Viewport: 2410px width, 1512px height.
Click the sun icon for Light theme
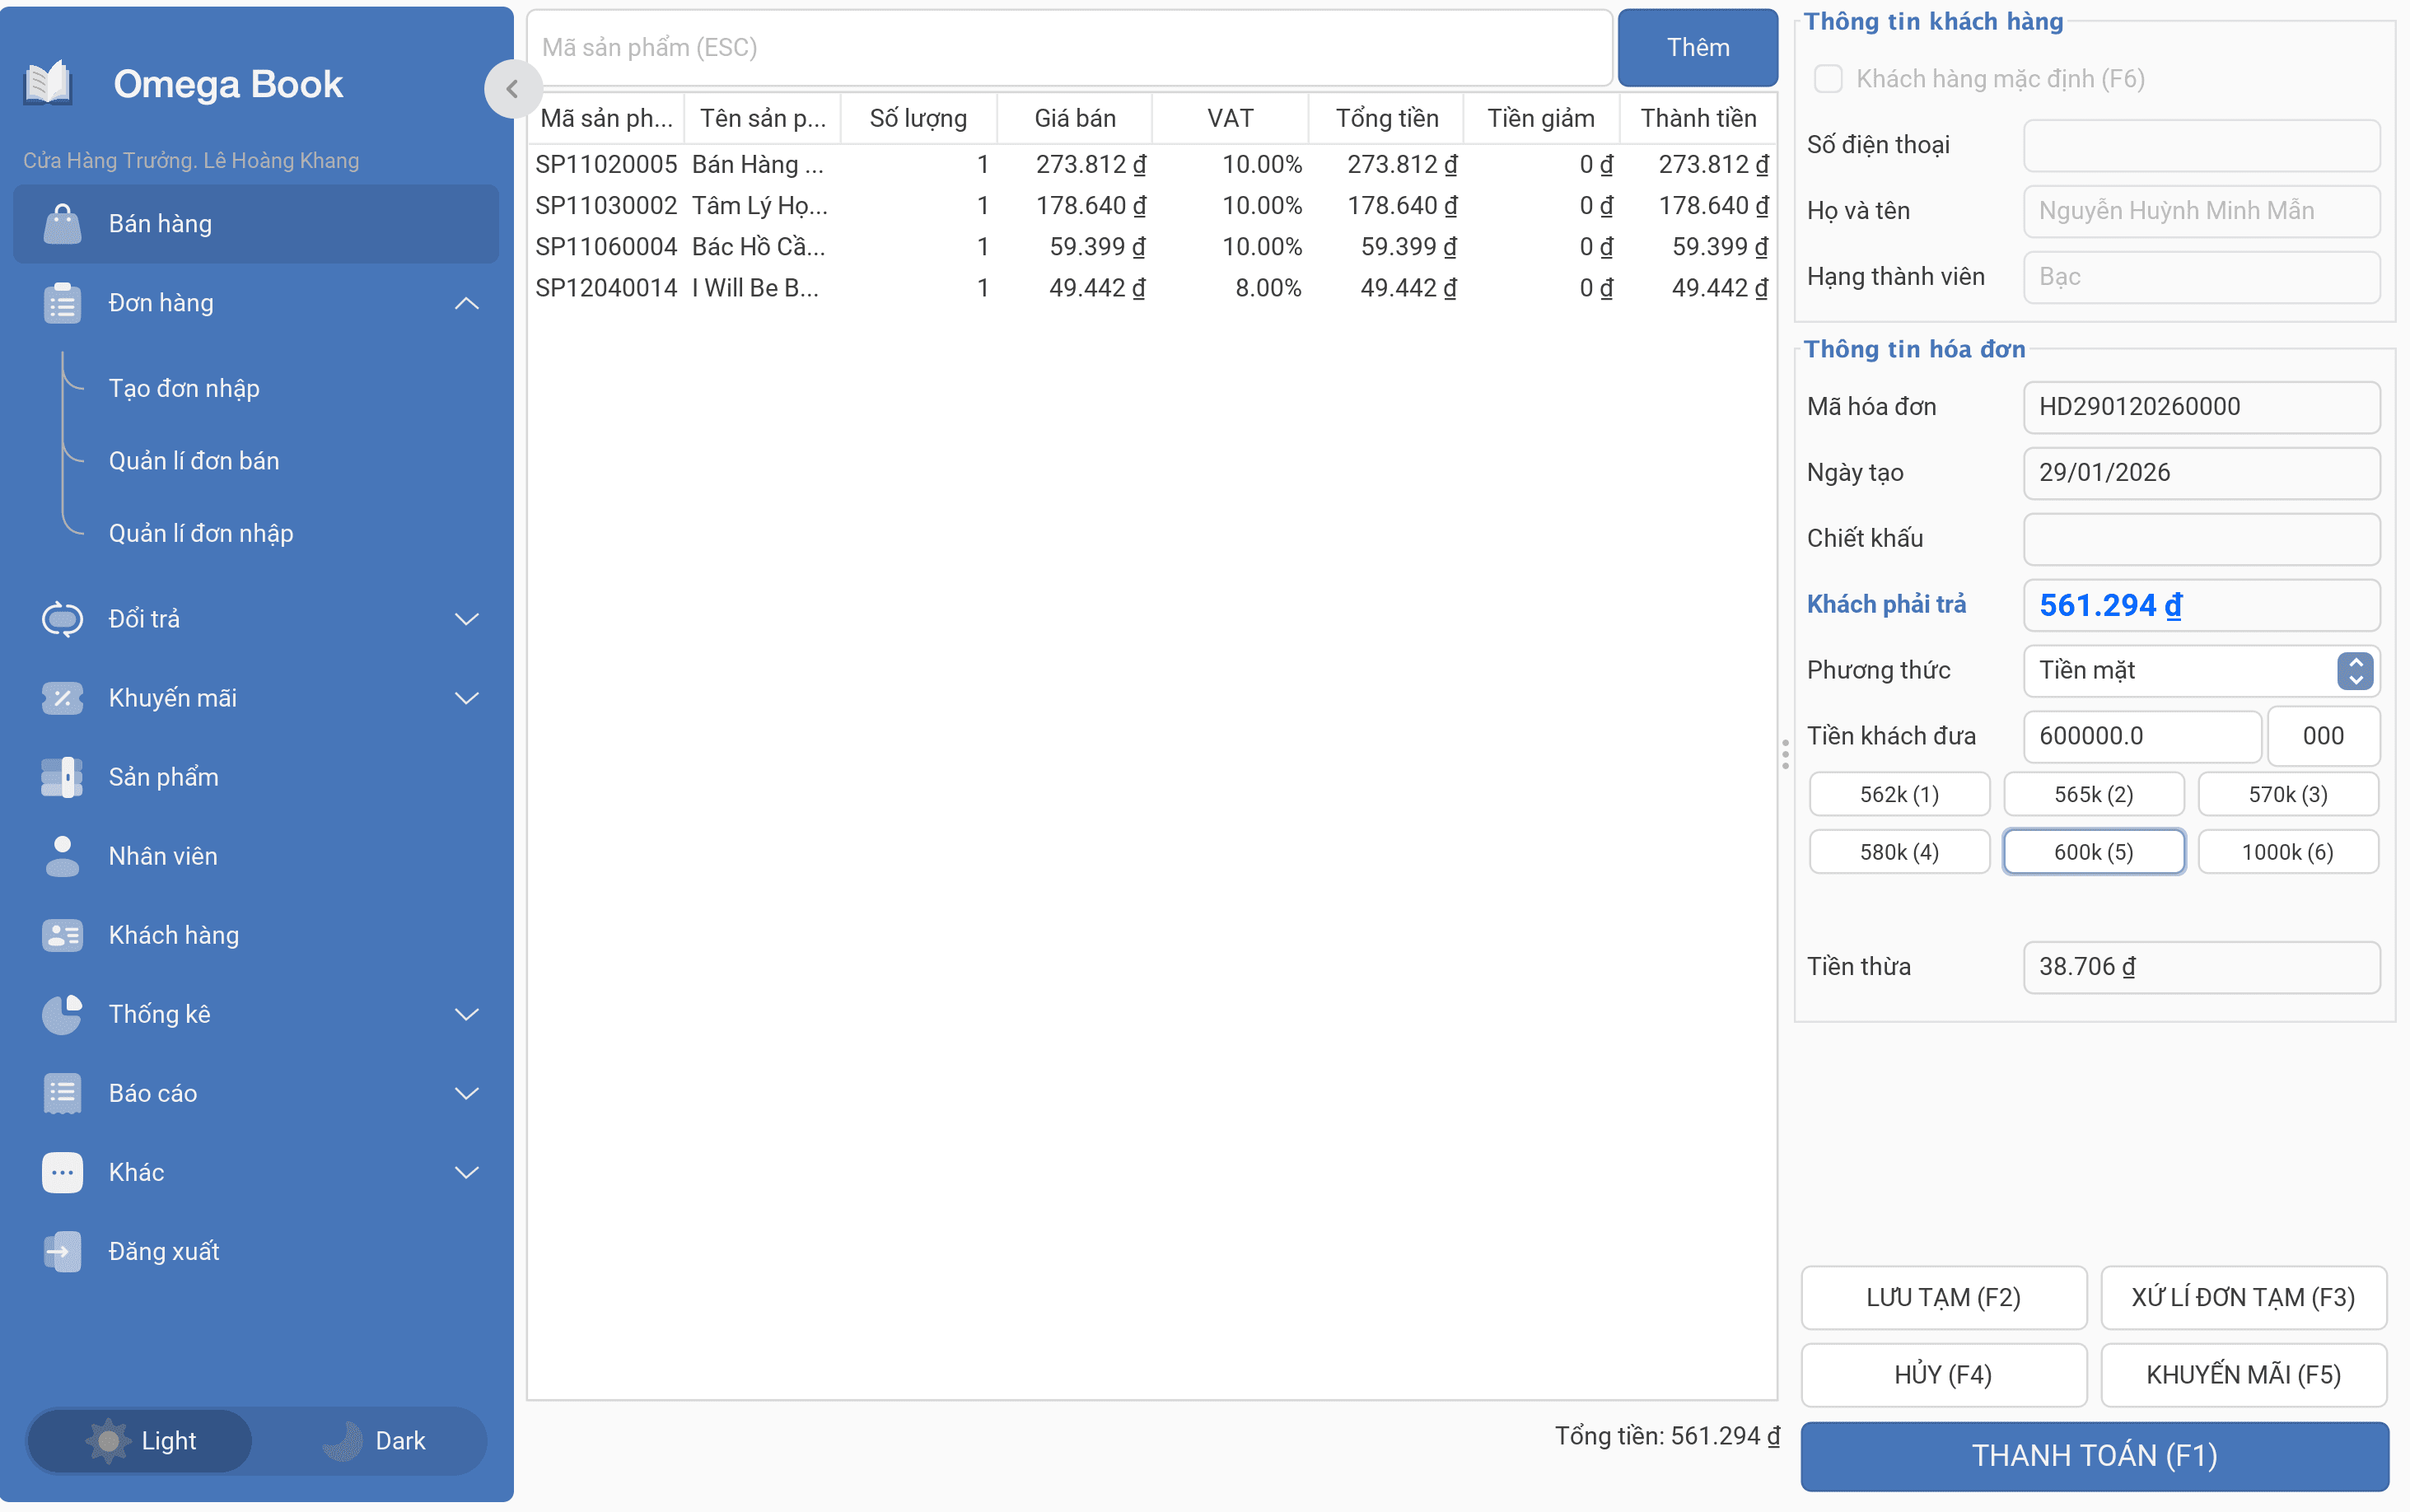[x=108, y=1441]
